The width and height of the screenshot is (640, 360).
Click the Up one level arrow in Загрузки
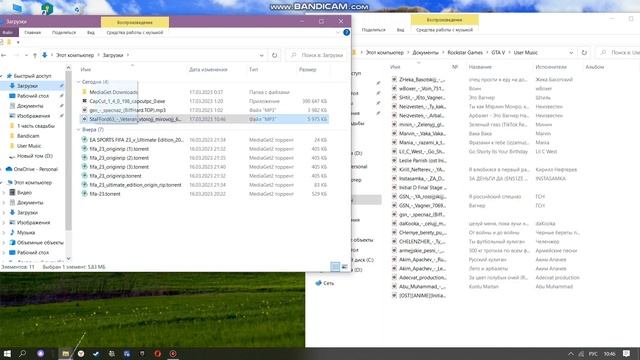35,55
